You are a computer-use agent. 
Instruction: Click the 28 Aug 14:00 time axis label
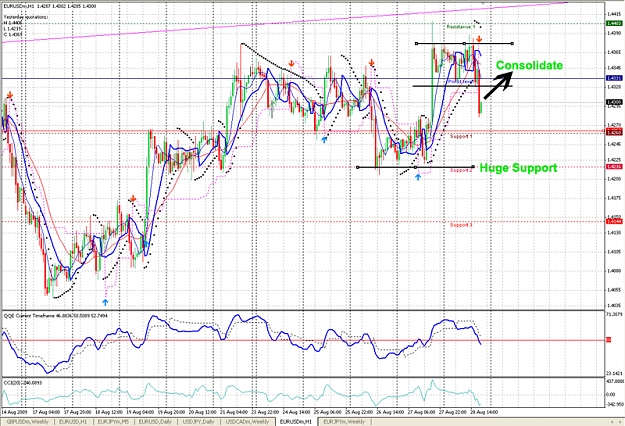[484, 412]
